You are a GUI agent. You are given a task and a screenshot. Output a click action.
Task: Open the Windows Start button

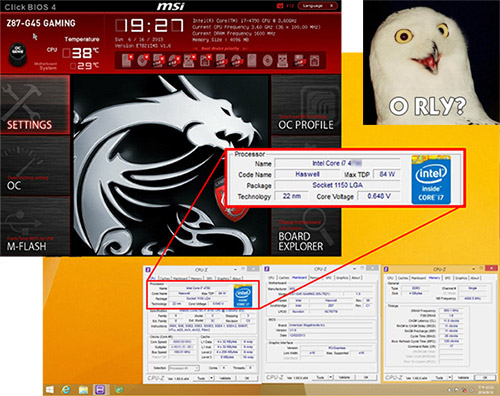coord(50,390)
